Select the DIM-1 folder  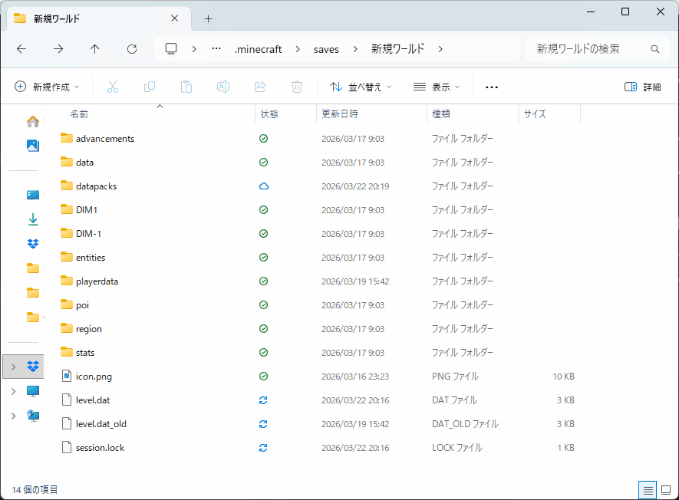[88, 234]
